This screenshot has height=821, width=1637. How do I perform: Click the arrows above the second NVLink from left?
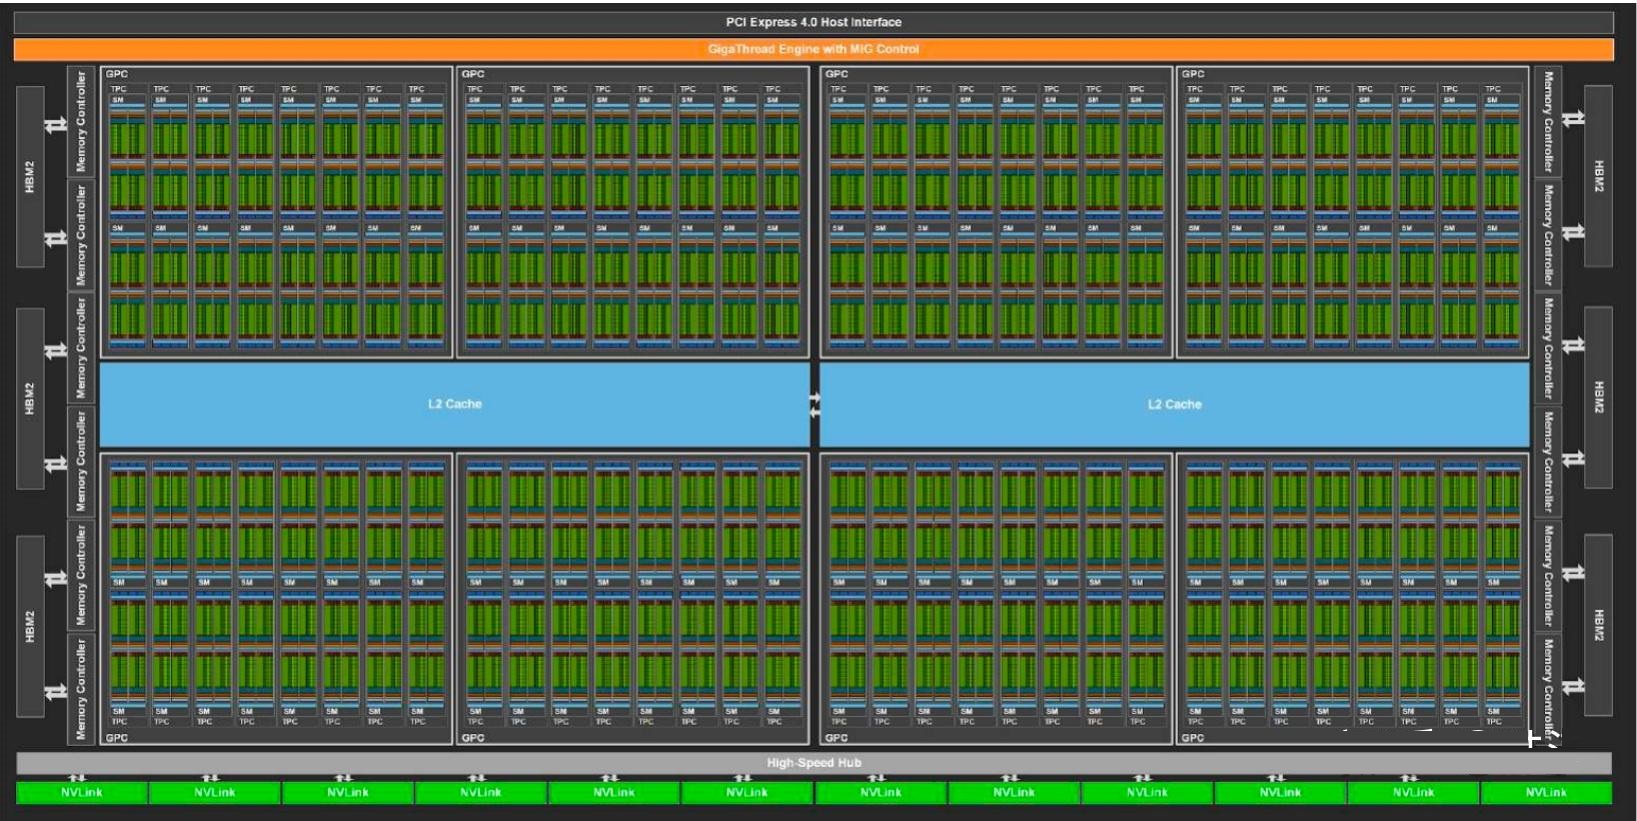click(x=210, y=778)
